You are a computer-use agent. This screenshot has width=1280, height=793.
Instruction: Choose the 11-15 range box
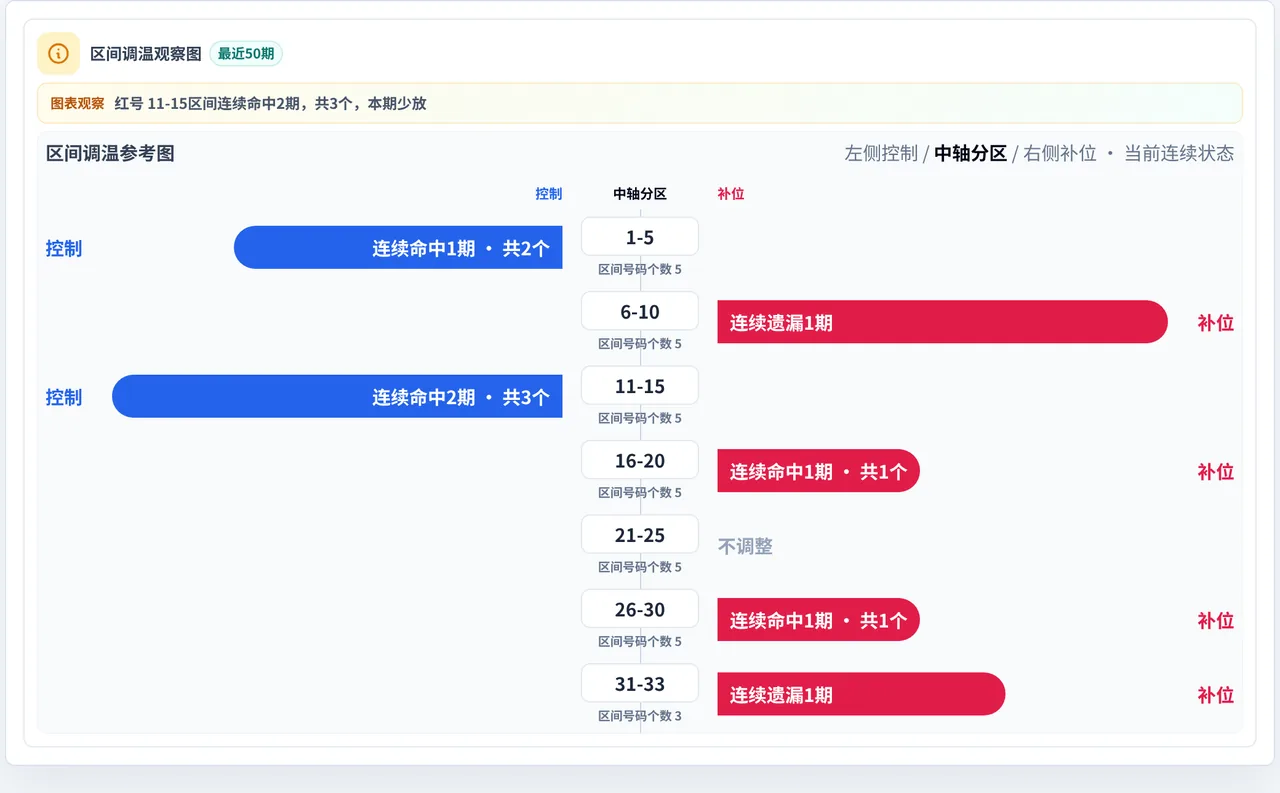(x=640, y=386)
